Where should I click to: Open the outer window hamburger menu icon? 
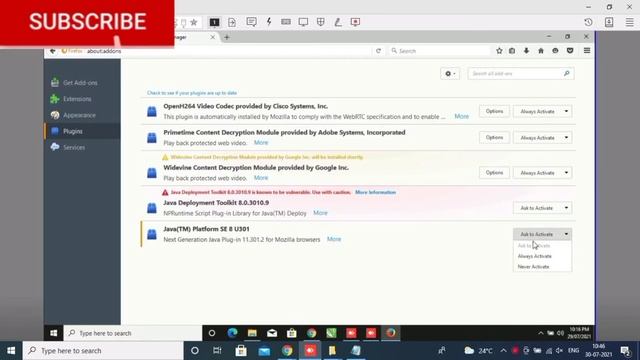(630, 22)
